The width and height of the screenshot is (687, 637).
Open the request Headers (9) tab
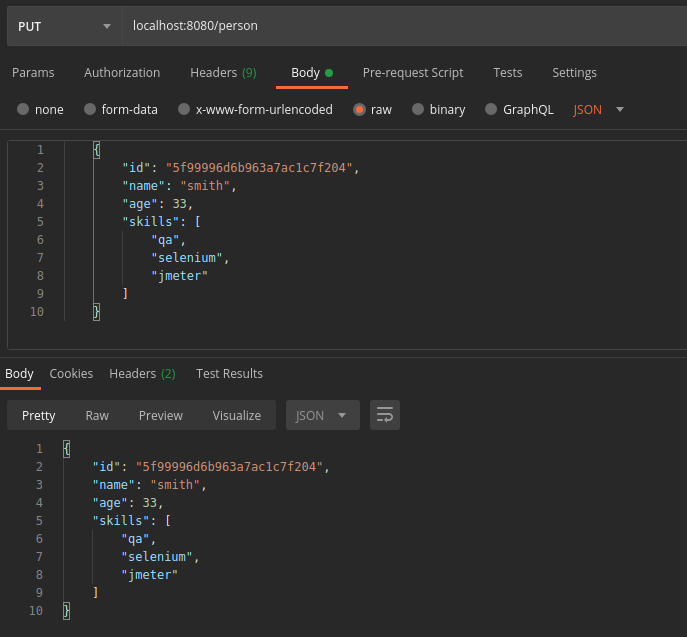[223, 73]
